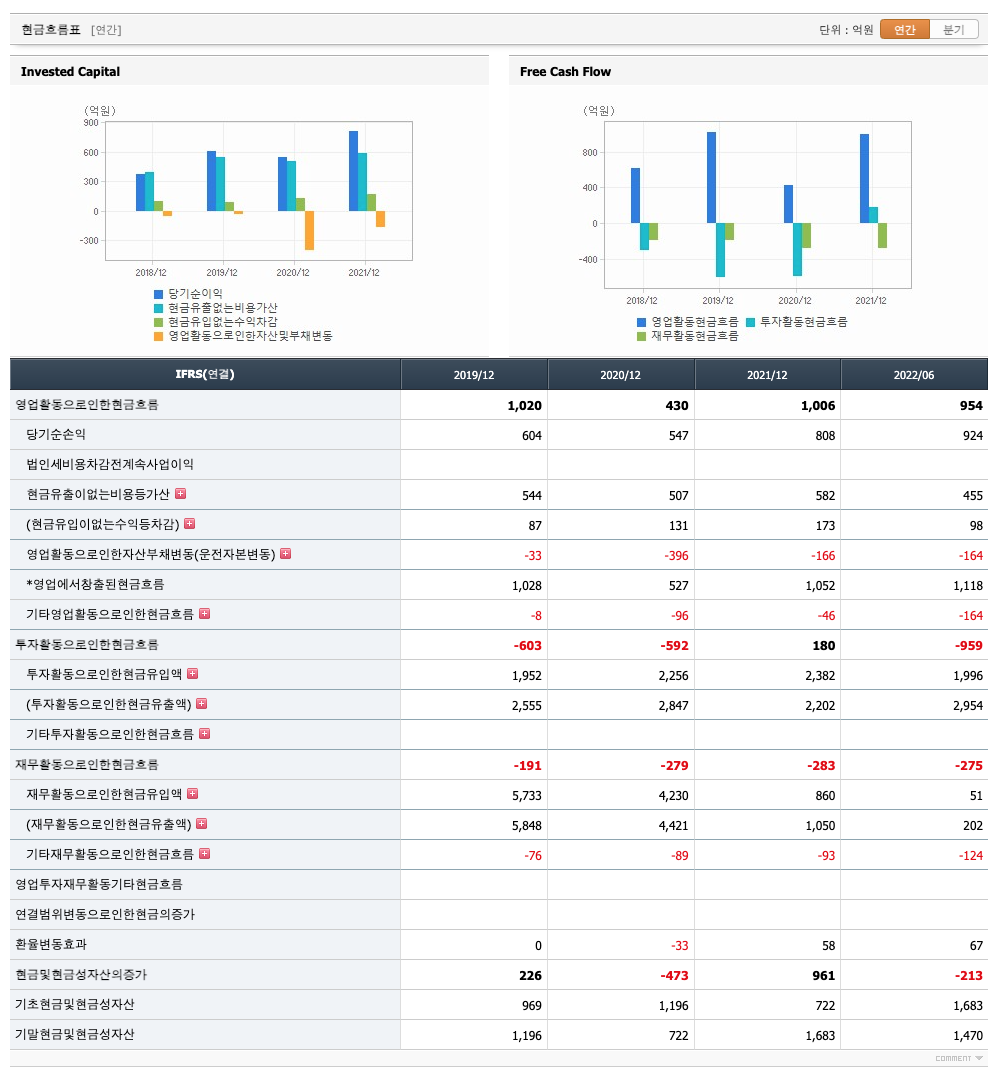Image resolution: width=998 pixels, height=1080 pixels.
Task: Click the 1,006 value in 2021/12 column
Action: [818, 406]
